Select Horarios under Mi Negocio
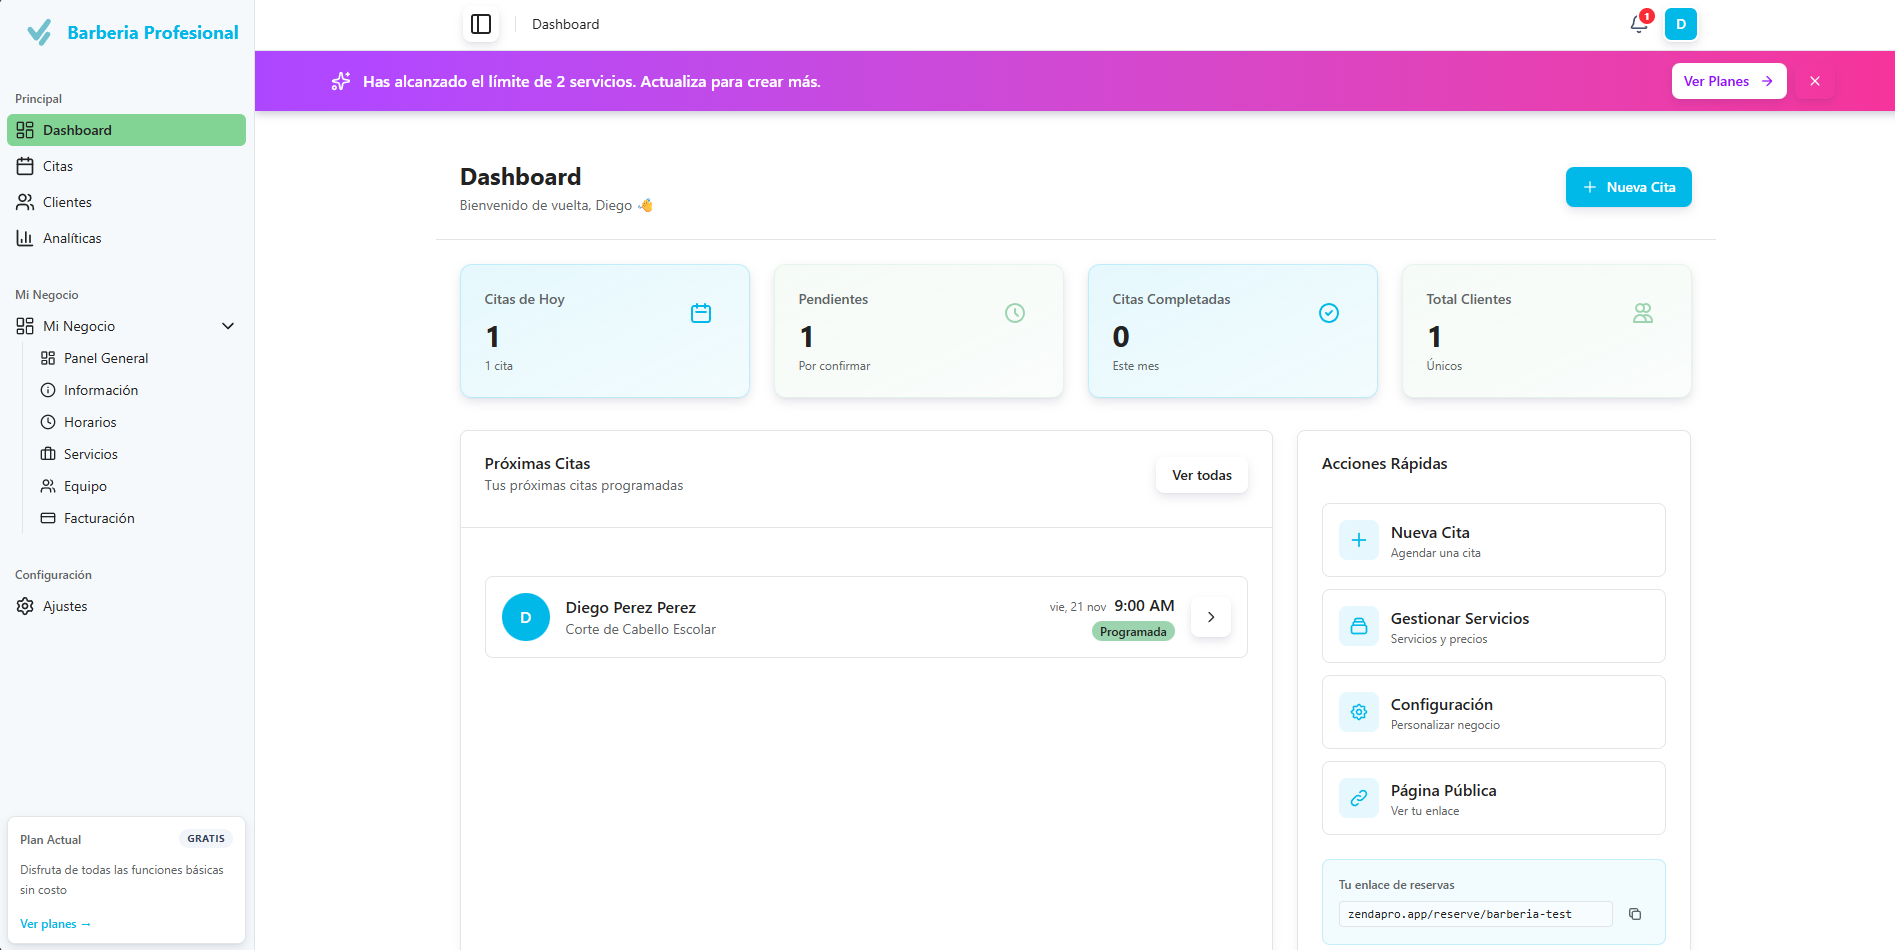1895x950 pixels. click(90, 422)
